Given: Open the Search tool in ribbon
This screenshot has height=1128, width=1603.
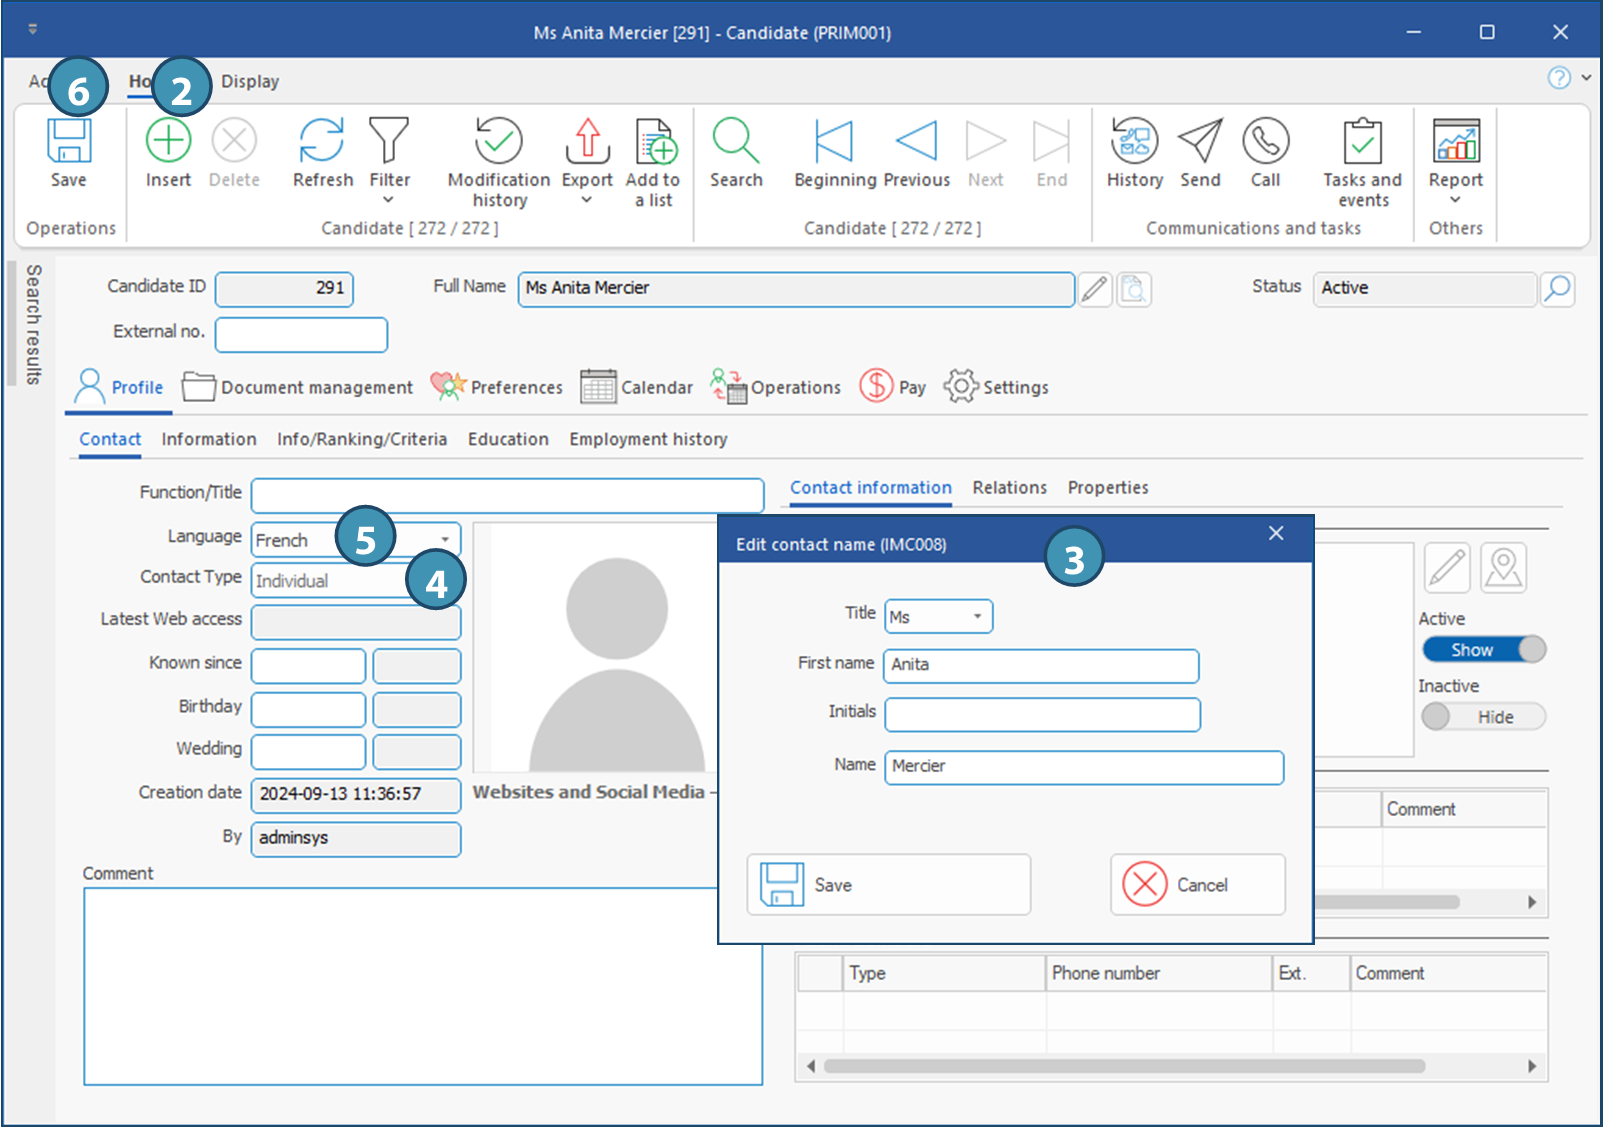Looking at the screenshot, I should (736, 141).
